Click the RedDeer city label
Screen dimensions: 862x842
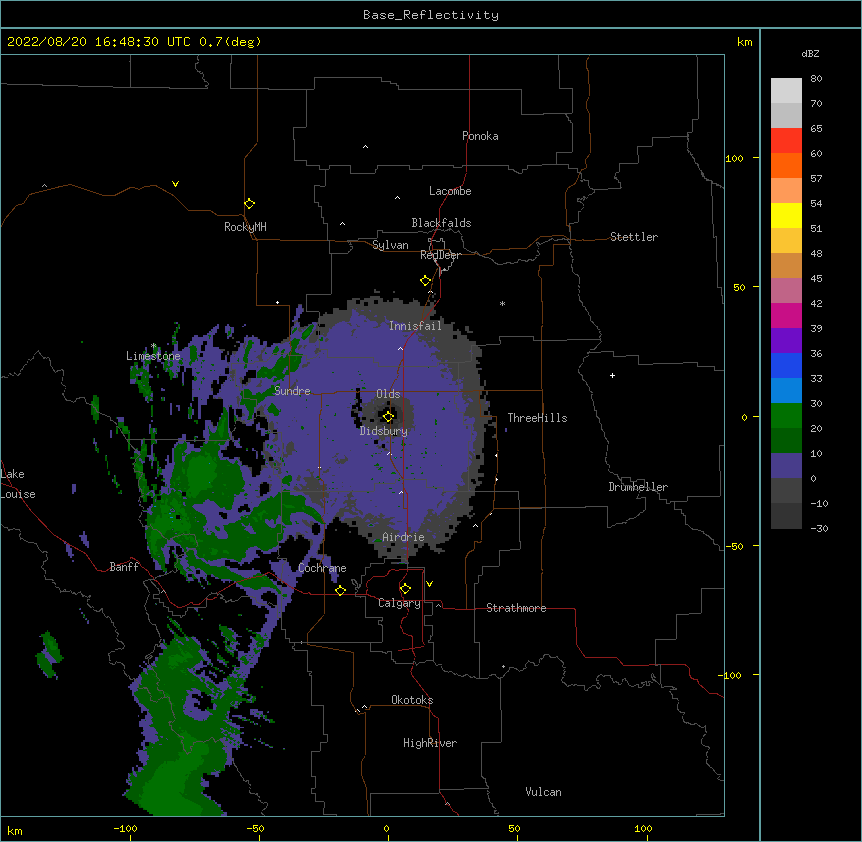[x=440, y=255]
